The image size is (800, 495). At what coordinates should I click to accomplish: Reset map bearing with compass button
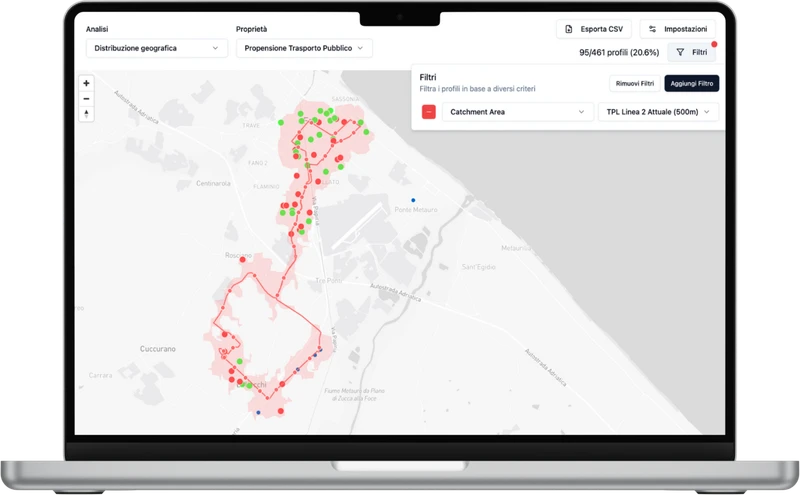tap(86, 114)
